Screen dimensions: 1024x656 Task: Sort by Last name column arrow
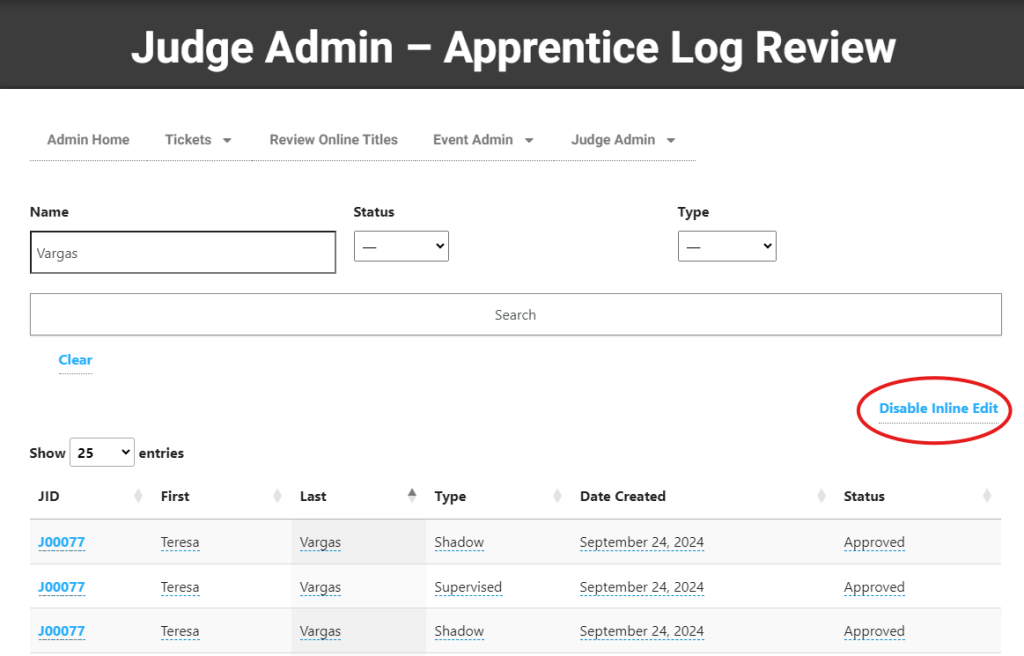tap(412, 496)
